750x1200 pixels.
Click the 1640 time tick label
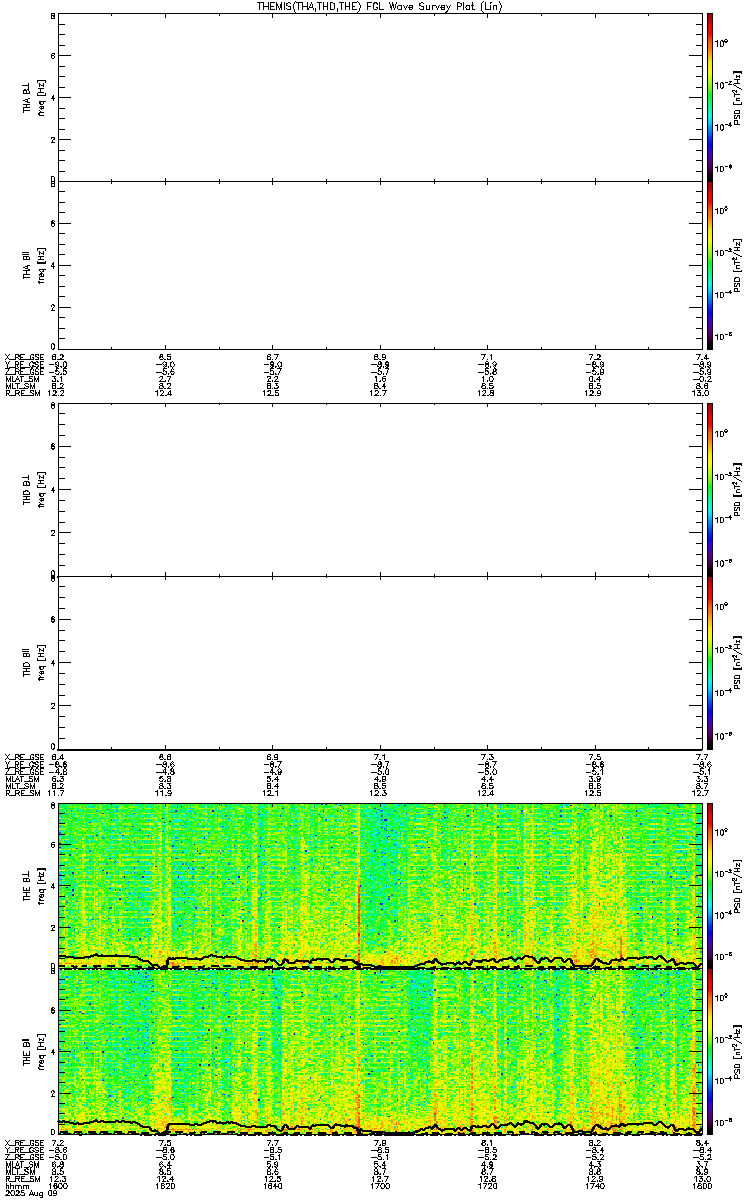273,1187
